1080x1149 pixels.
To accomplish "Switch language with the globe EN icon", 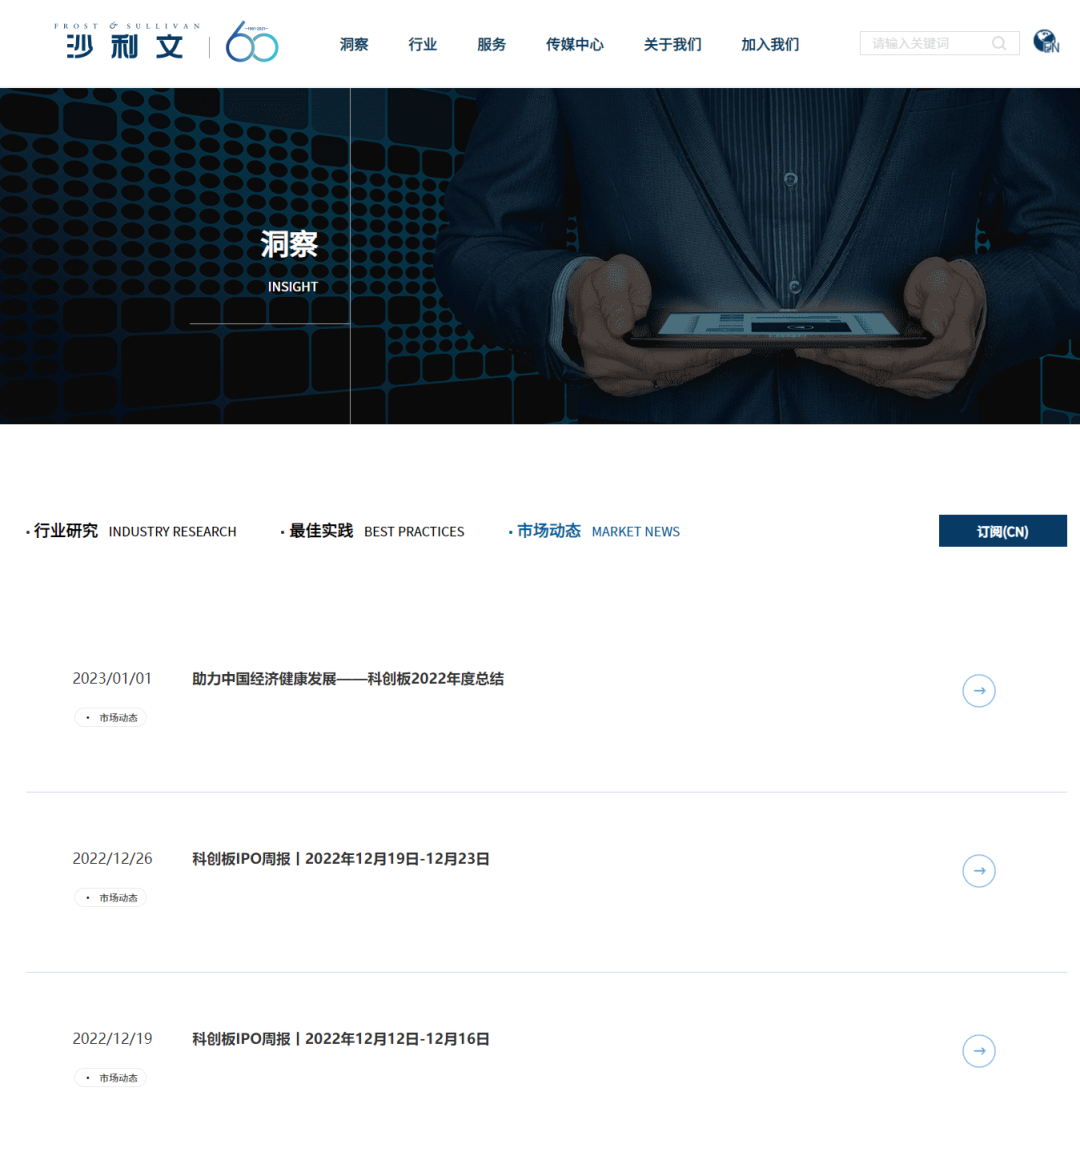I will coord(1046,42).
